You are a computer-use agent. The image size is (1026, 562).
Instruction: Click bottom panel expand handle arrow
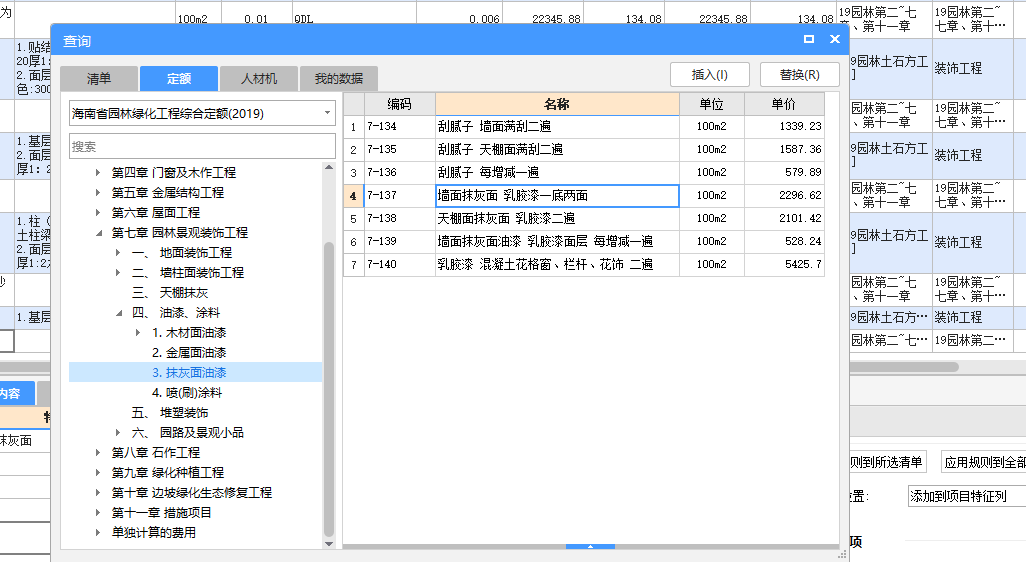pos(590,546)
